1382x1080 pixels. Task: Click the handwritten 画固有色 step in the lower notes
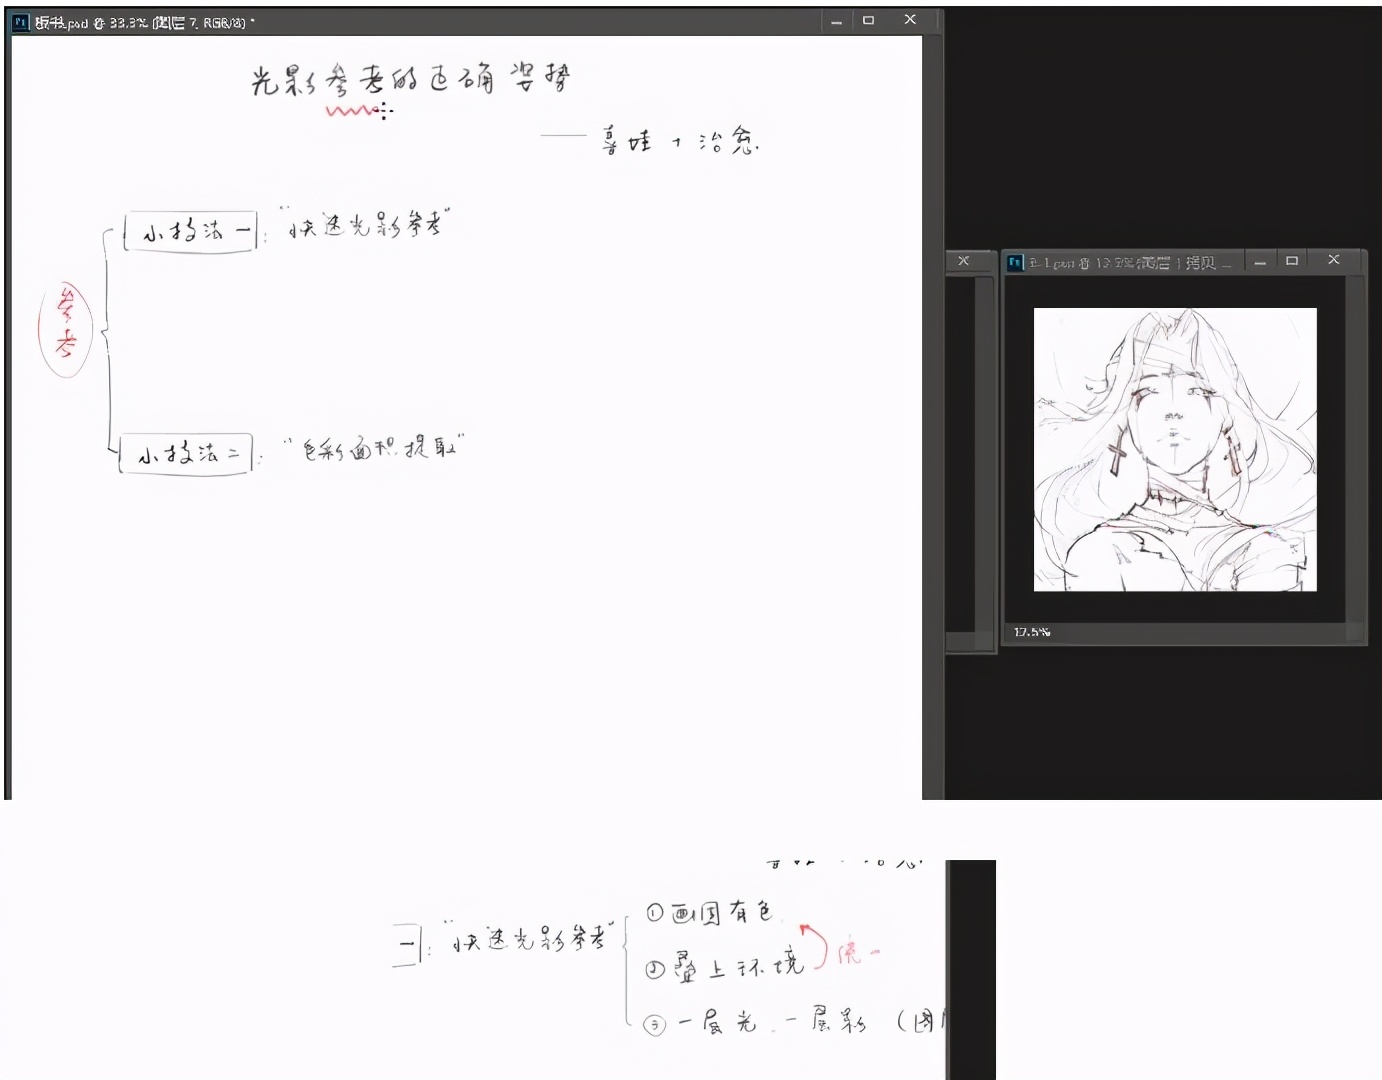(x=722, y=912)
